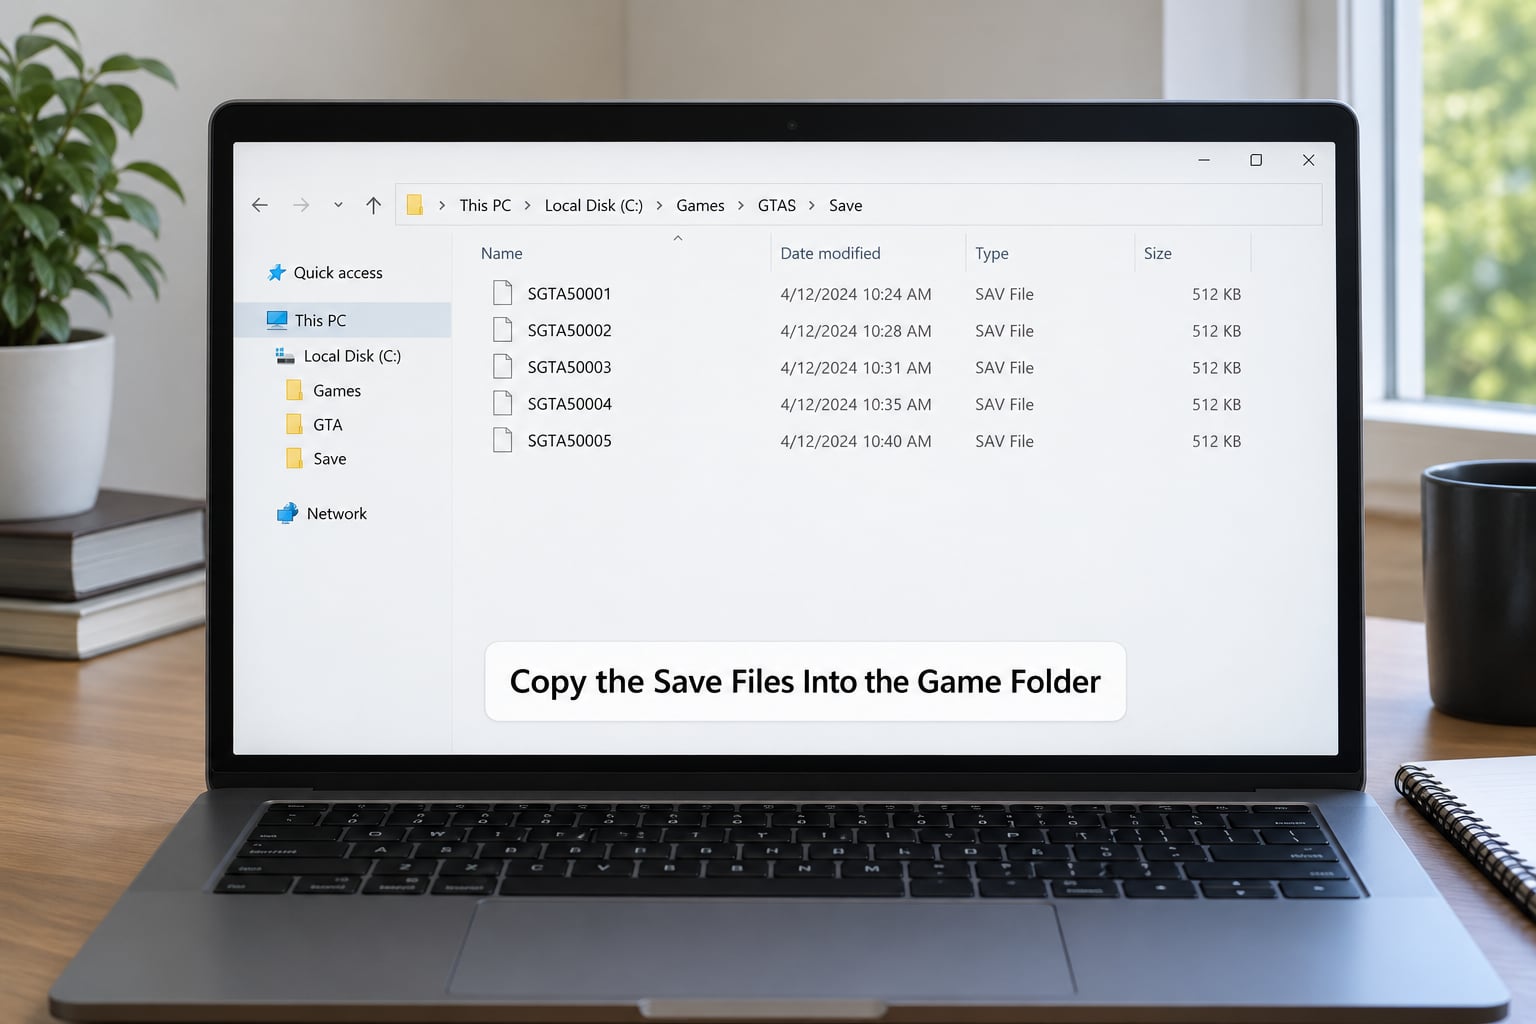
Task: Open recent locations dropdown chevron
Action: 338,205
